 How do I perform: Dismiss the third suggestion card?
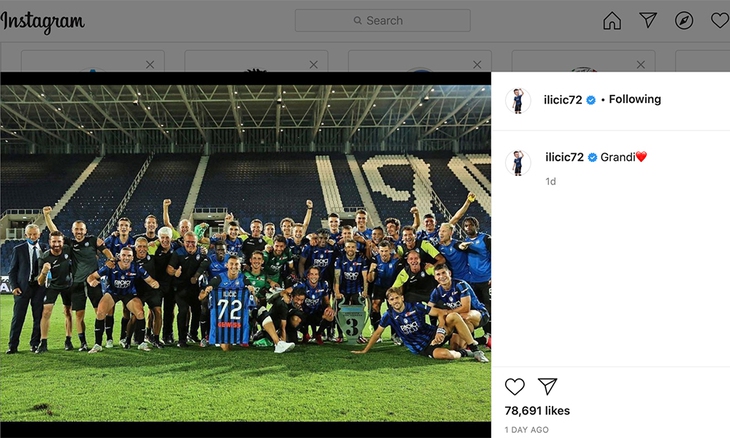[x=477, y=65]
